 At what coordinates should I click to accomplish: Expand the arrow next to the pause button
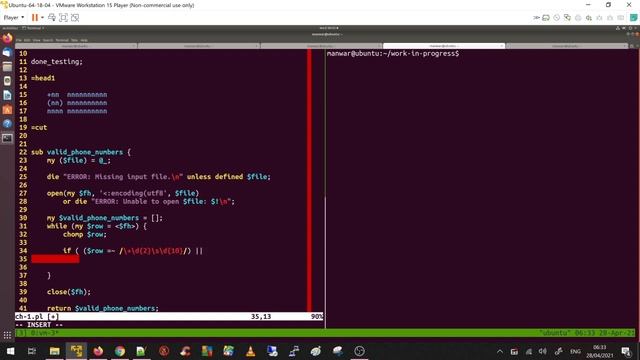[x=42, y=18]
